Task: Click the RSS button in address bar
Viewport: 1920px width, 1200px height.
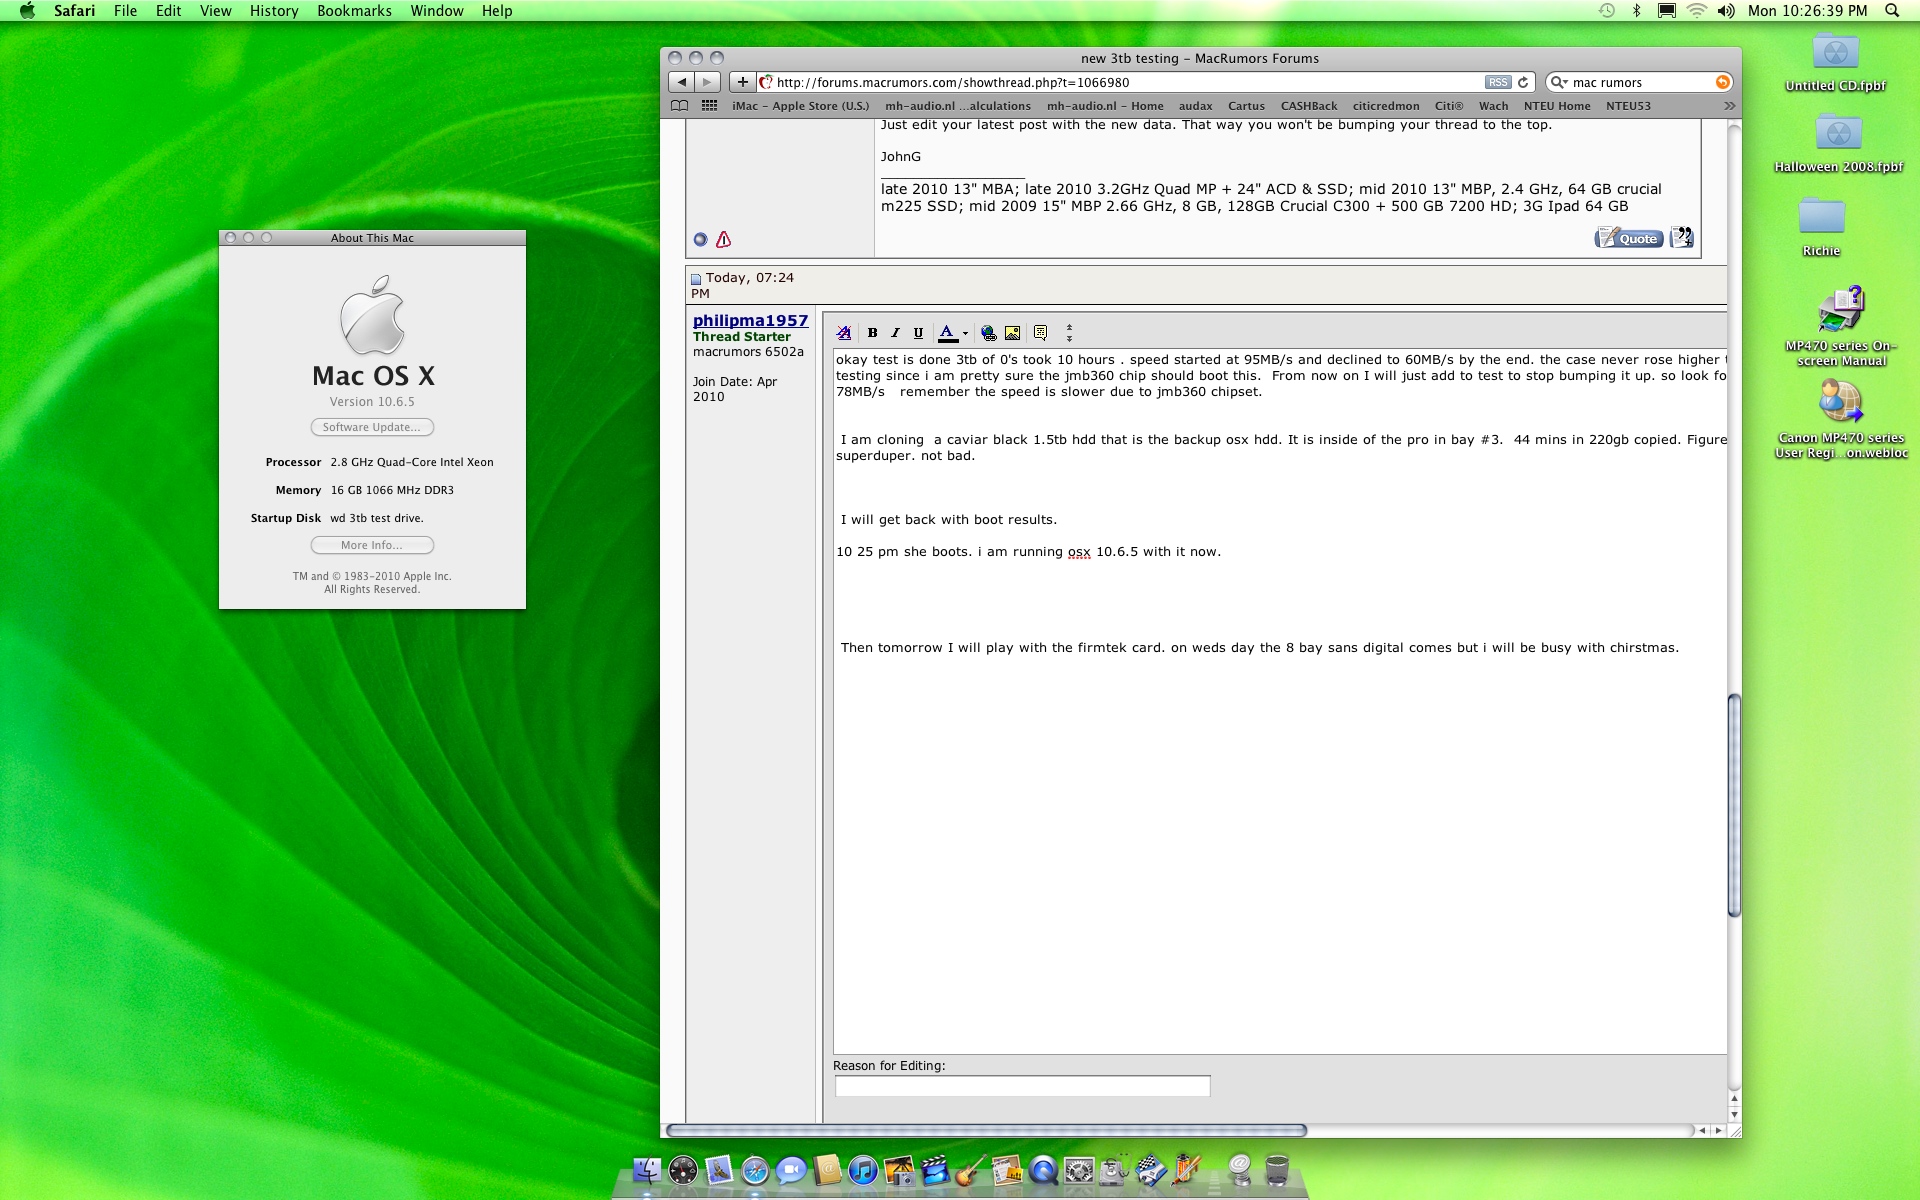Action: 1497,82
